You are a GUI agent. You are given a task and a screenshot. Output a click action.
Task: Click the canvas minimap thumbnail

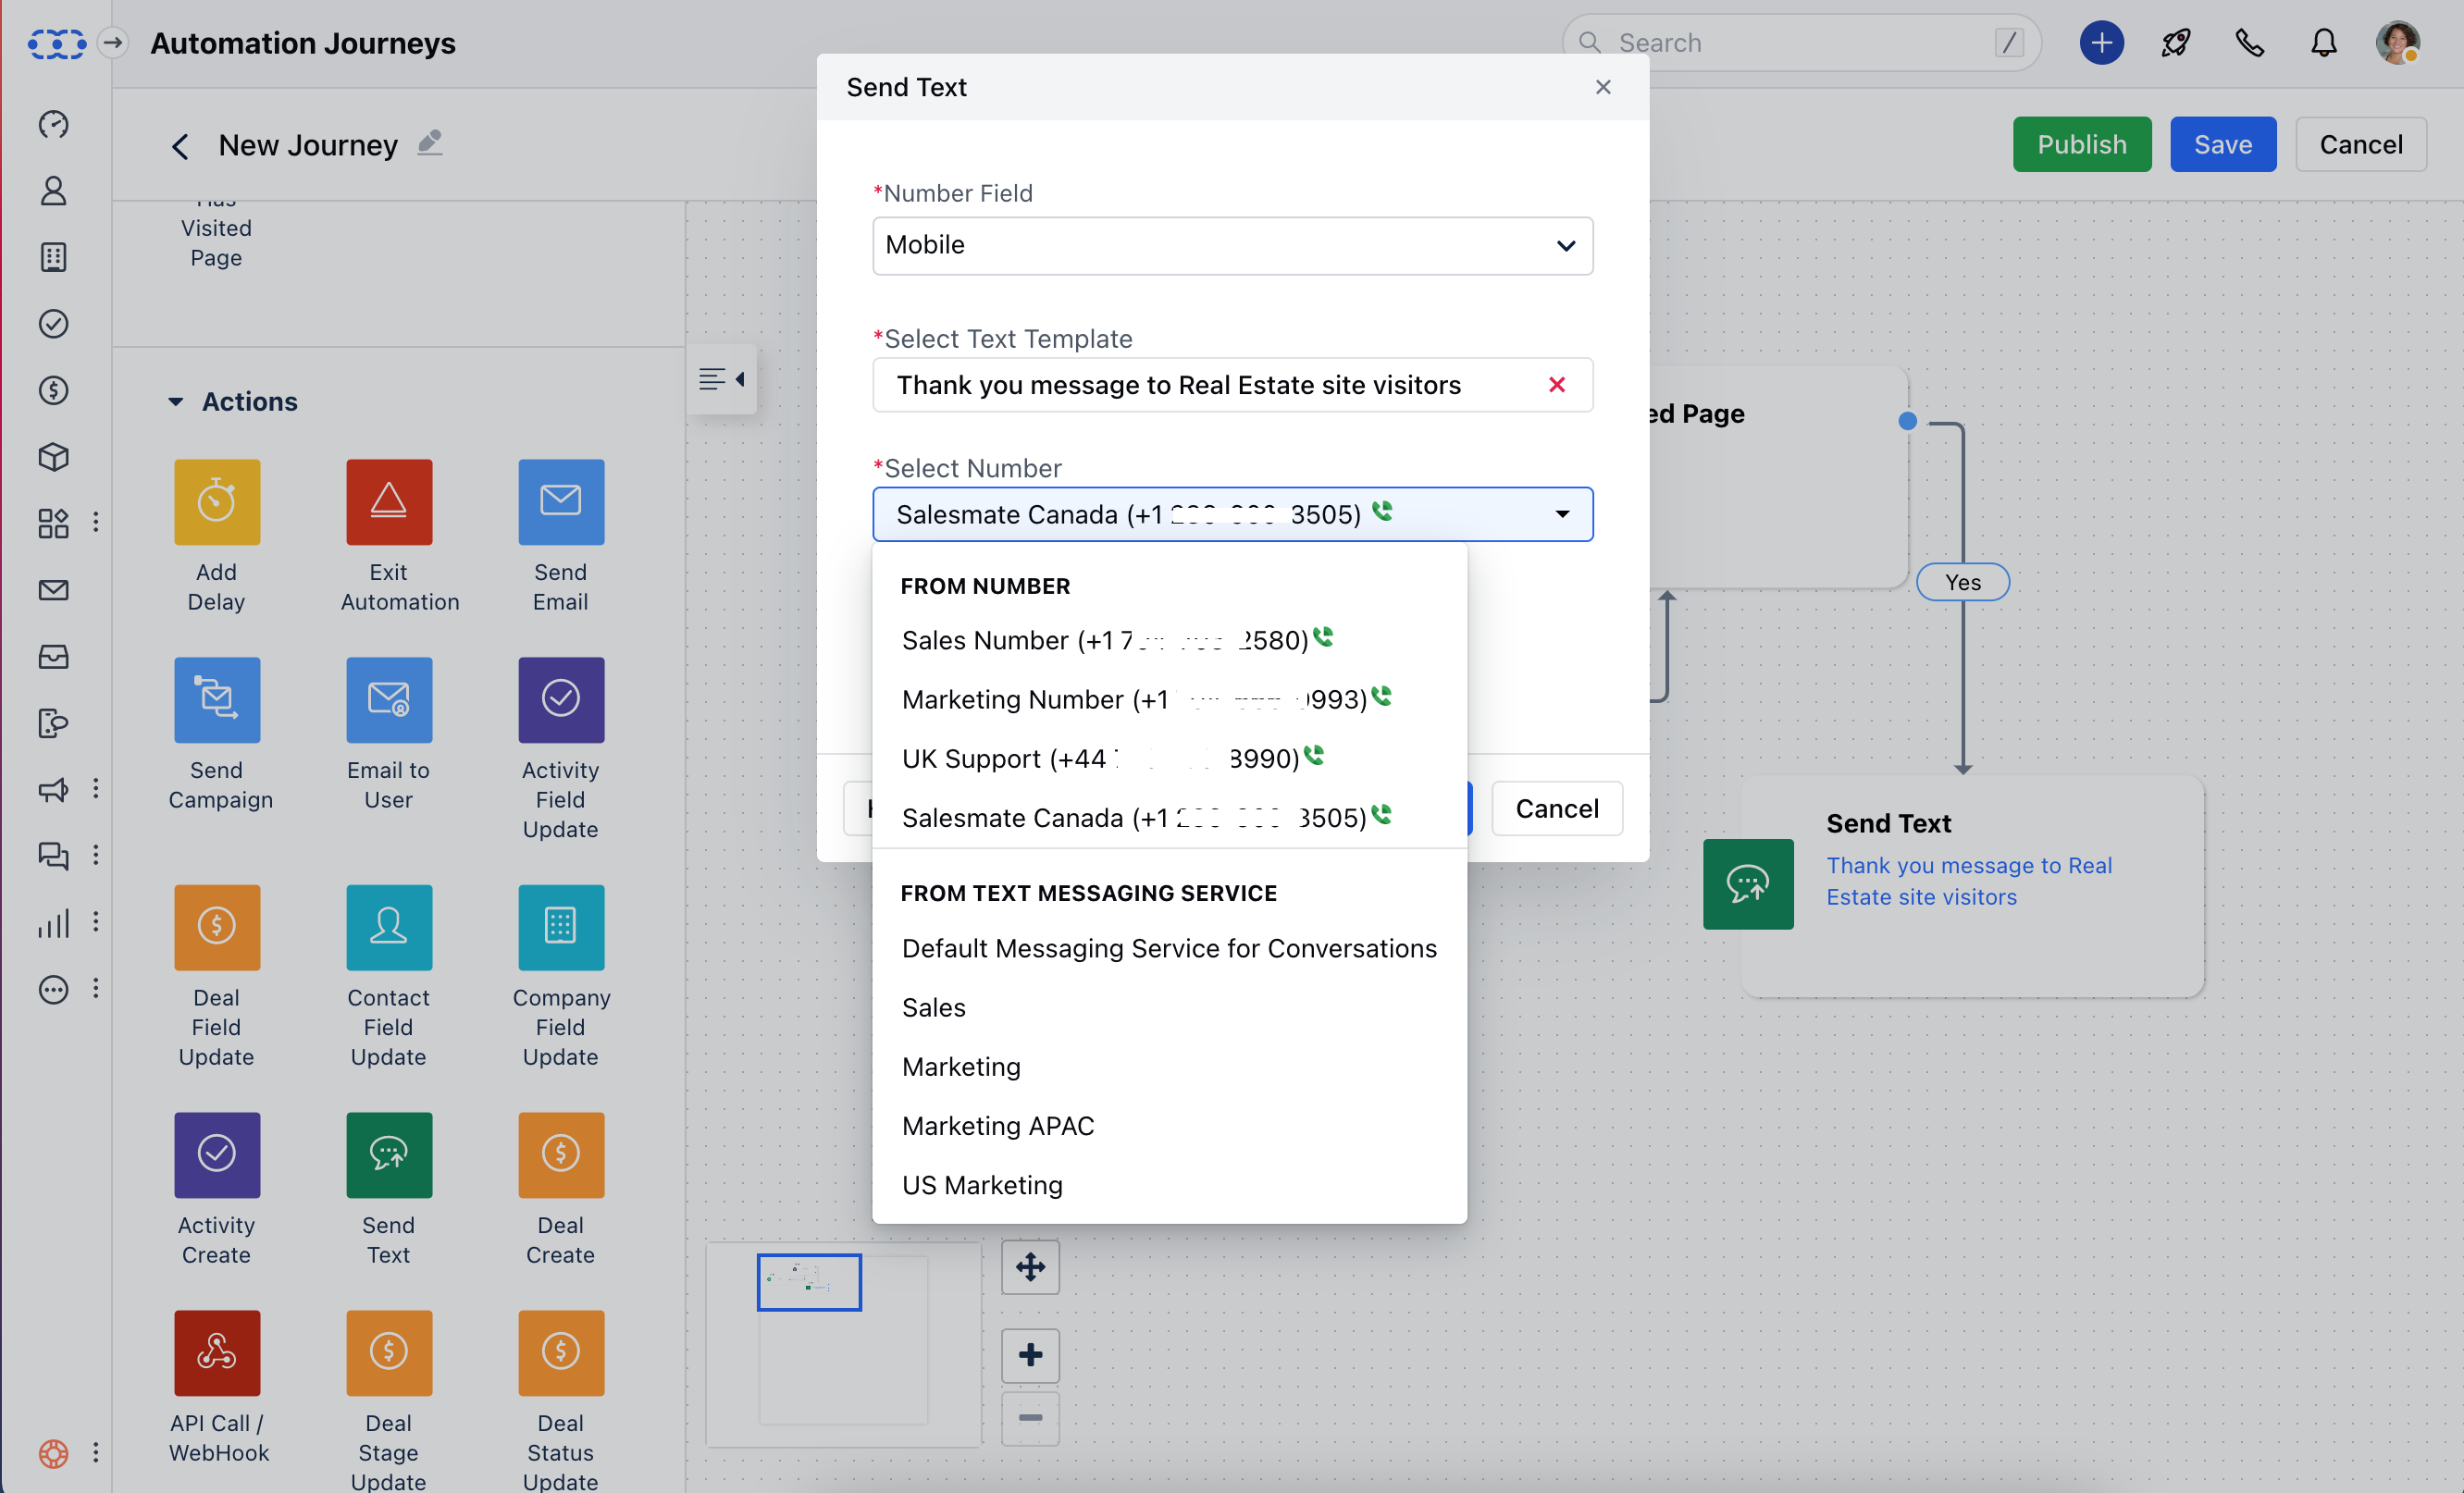coord(809,1282)
